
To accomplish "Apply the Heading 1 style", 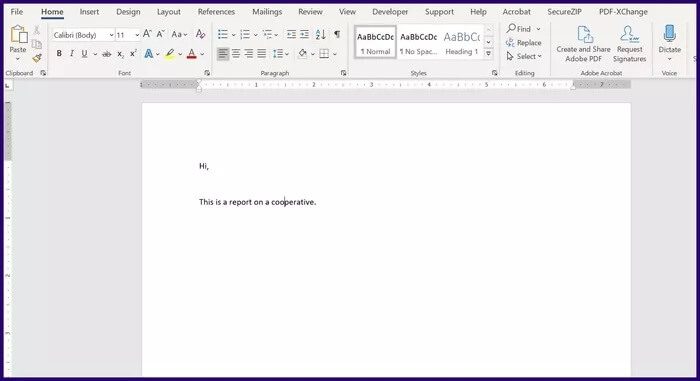I will tap(462, 42).
